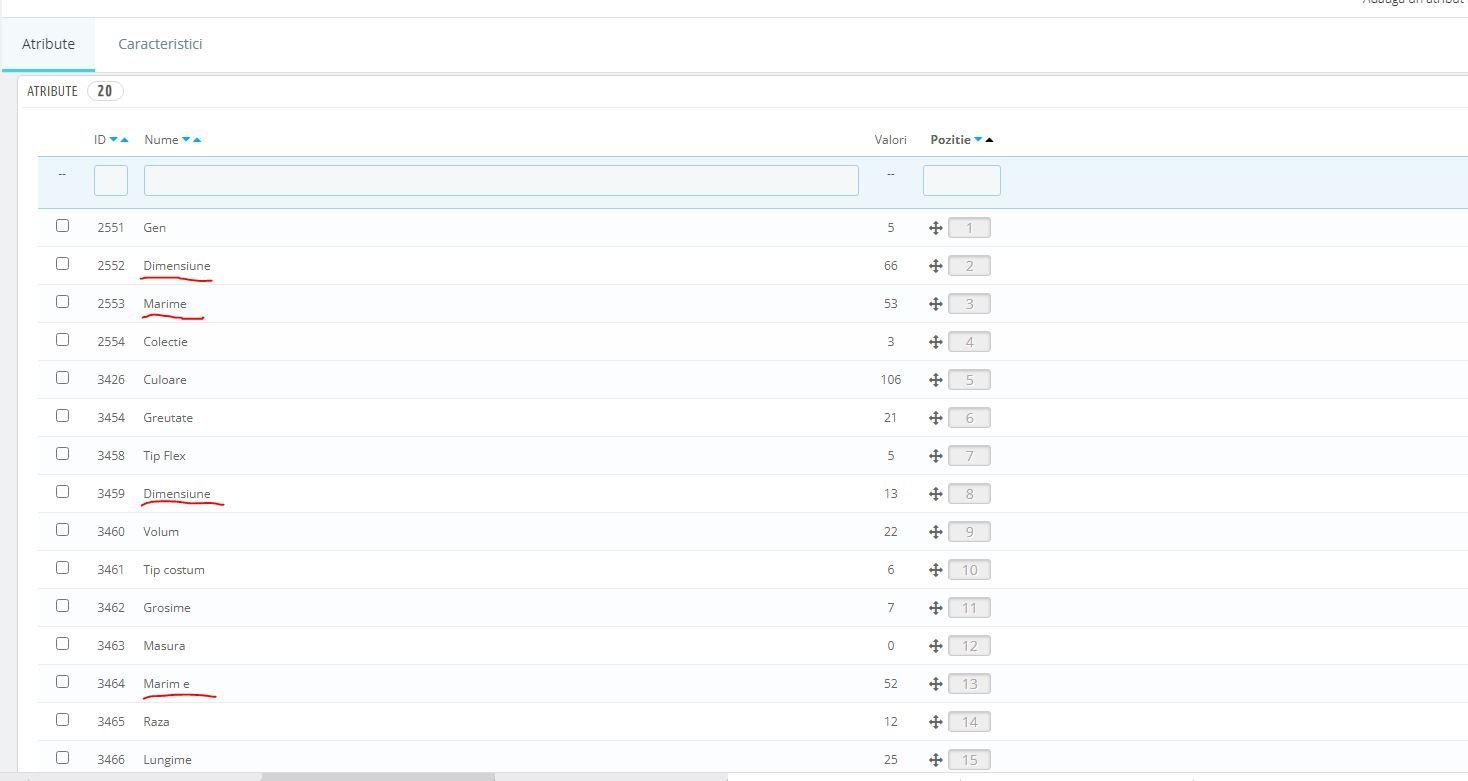The height and width of the screenshot is (781, 1468).
Task: Click move handle of Dimensiune row 2552
Action: pyautogui.click(x=936, y=266)
